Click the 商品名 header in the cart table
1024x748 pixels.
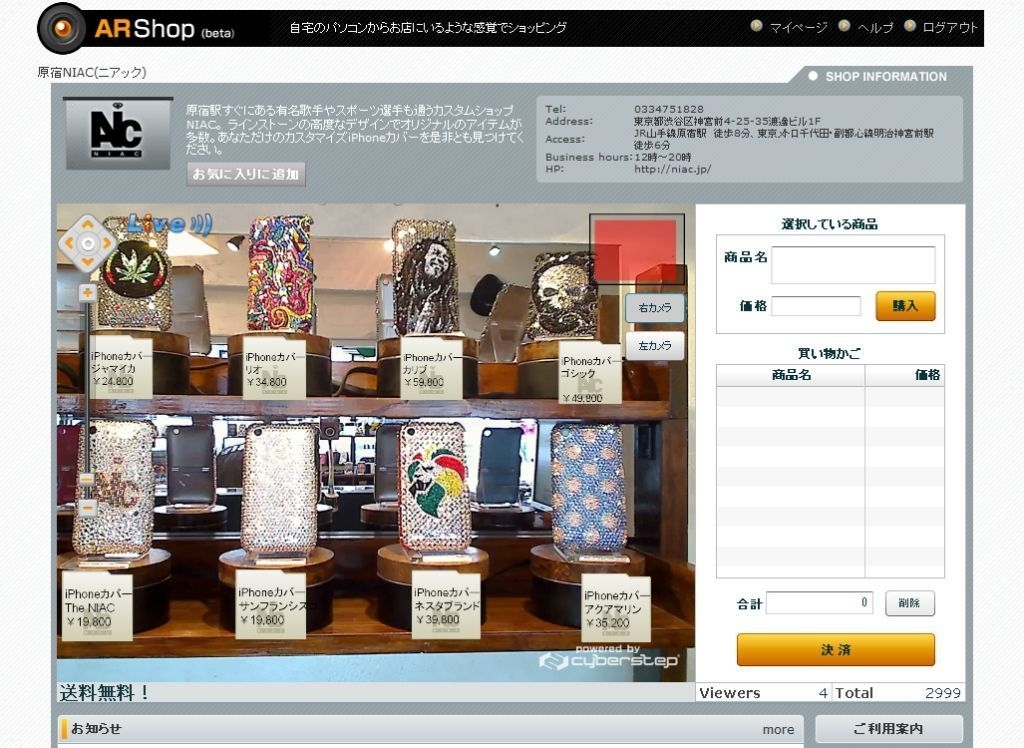pos(791,374)
